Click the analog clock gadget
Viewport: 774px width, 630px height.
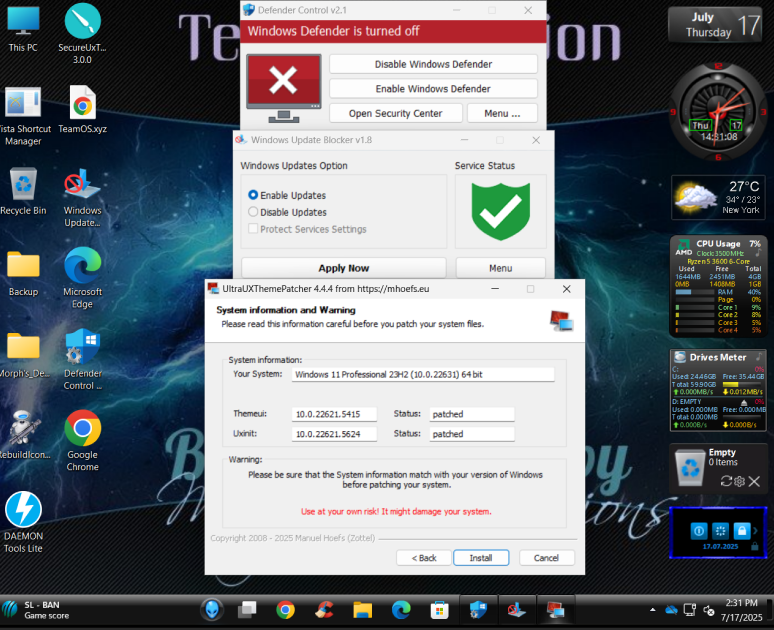(x=718, y=112)
